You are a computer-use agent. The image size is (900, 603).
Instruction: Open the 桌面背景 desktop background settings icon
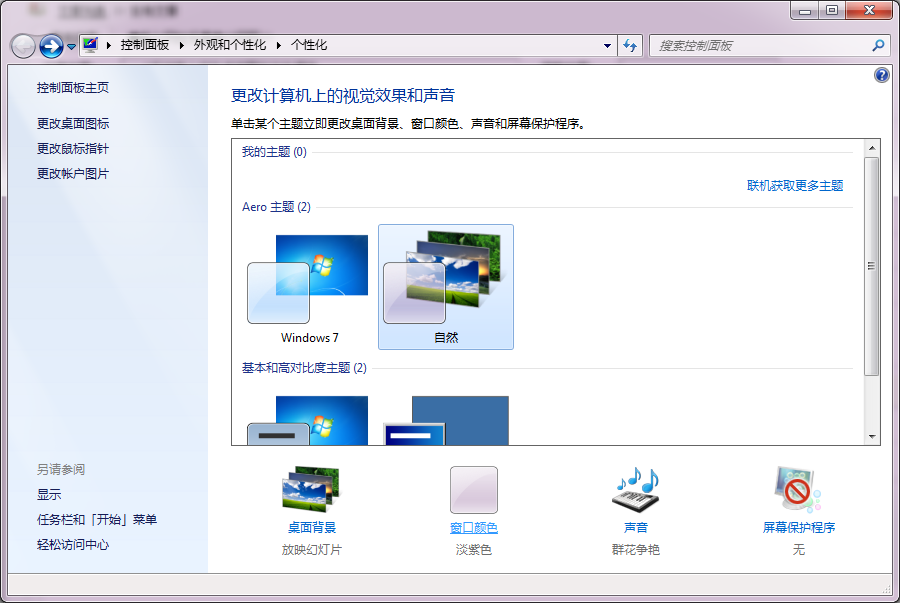(310, 490)
